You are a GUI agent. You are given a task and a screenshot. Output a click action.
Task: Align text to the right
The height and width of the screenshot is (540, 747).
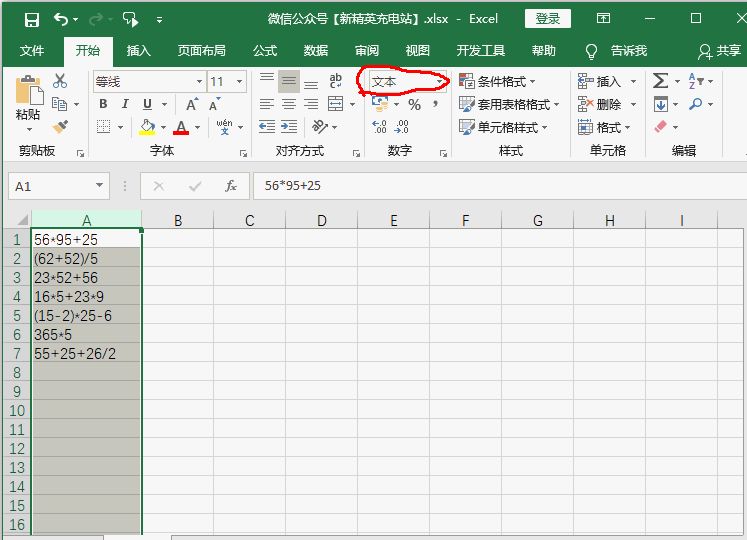coord(311,104)
